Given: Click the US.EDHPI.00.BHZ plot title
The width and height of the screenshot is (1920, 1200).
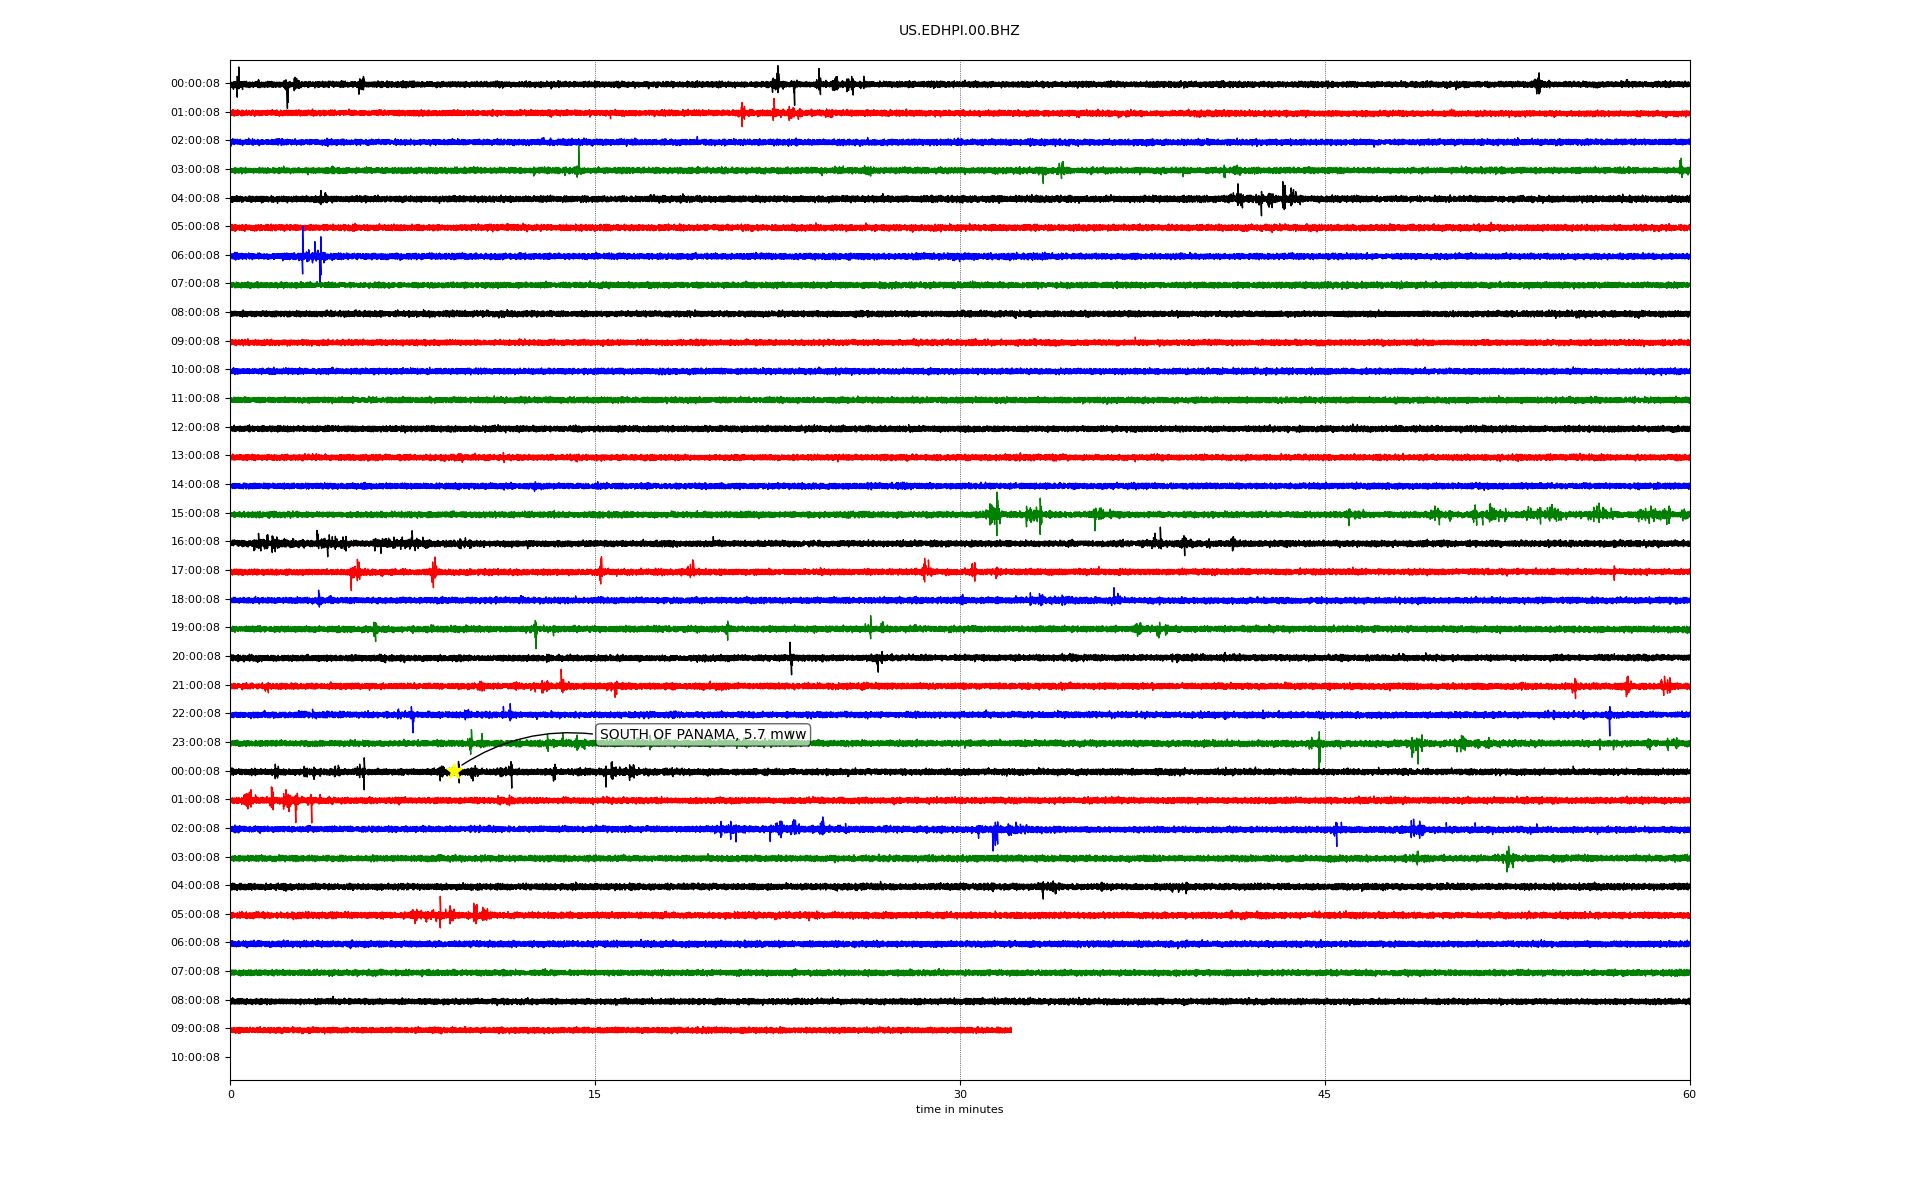Looking at the screenshot, I should point(959,31).
